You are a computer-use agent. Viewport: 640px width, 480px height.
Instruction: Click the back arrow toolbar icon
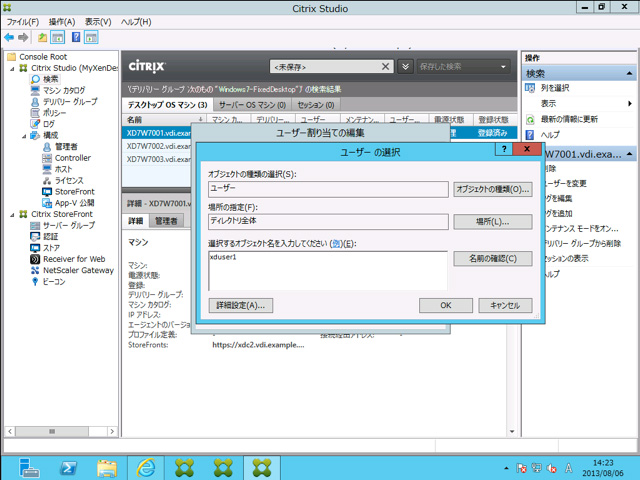click(x=9, y=38)
